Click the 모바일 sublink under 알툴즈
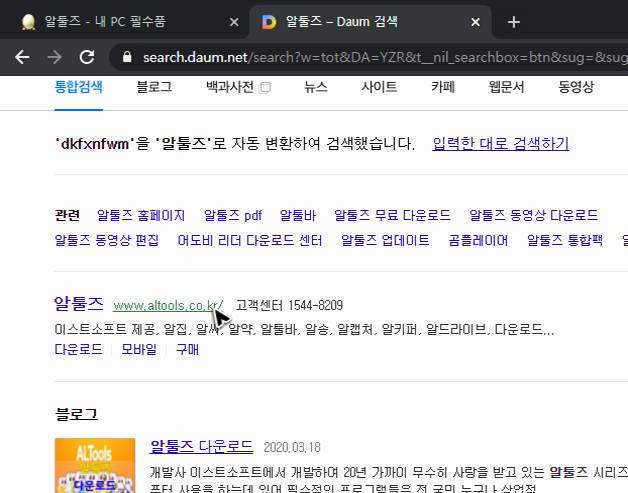 (139, 350)
